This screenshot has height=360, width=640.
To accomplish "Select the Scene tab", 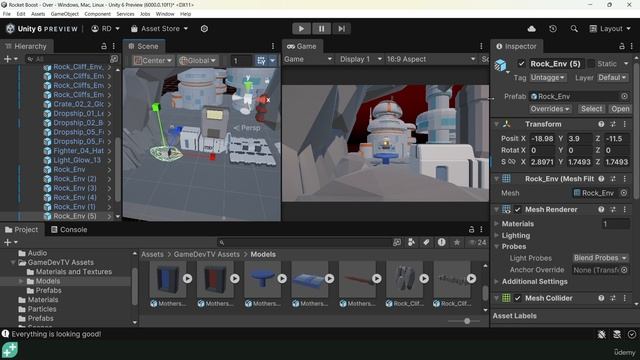I will (143, 46).
